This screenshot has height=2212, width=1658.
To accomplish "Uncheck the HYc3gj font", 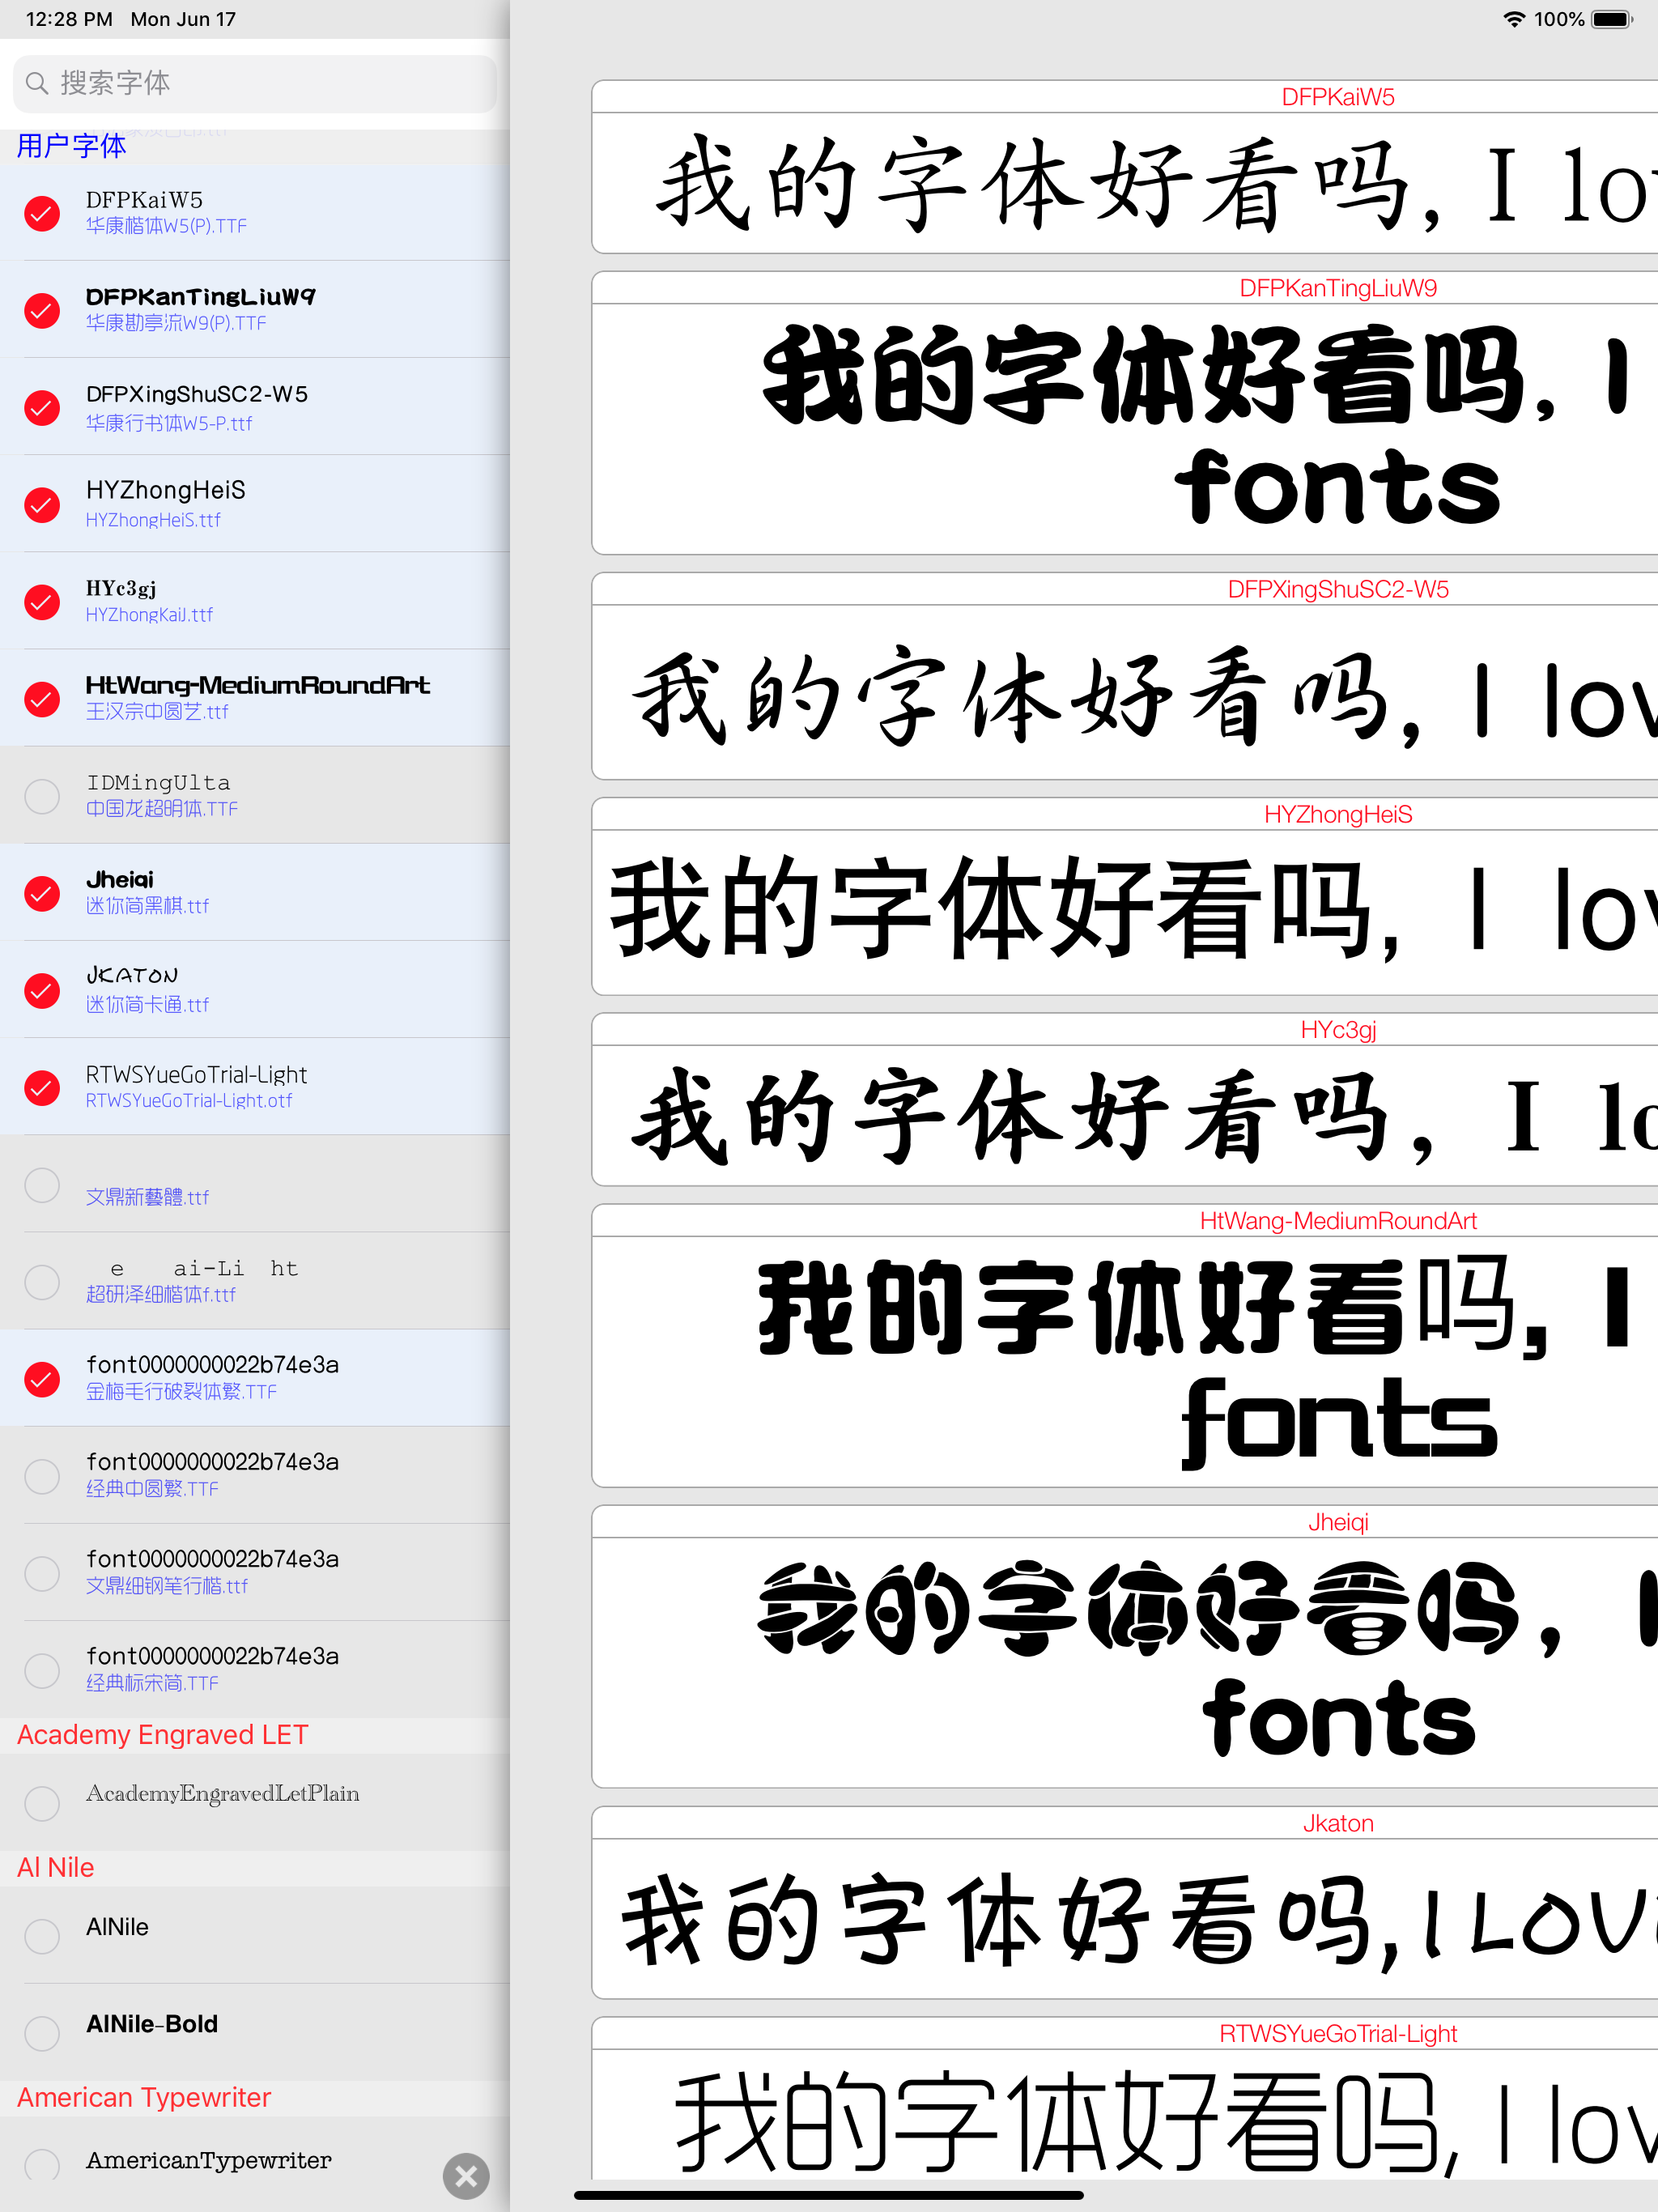I will click(42, 601).
